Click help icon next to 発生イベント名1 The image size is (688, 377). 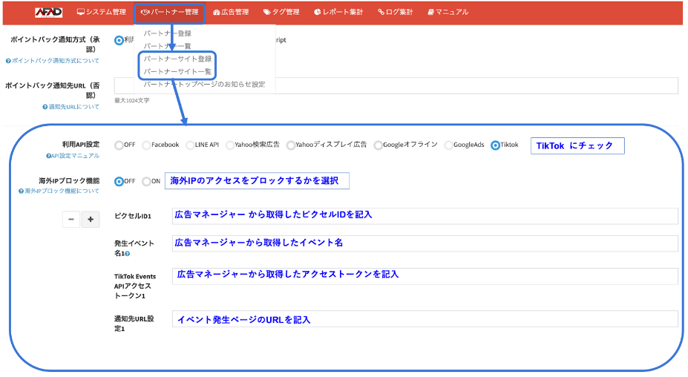coord(128,254)
